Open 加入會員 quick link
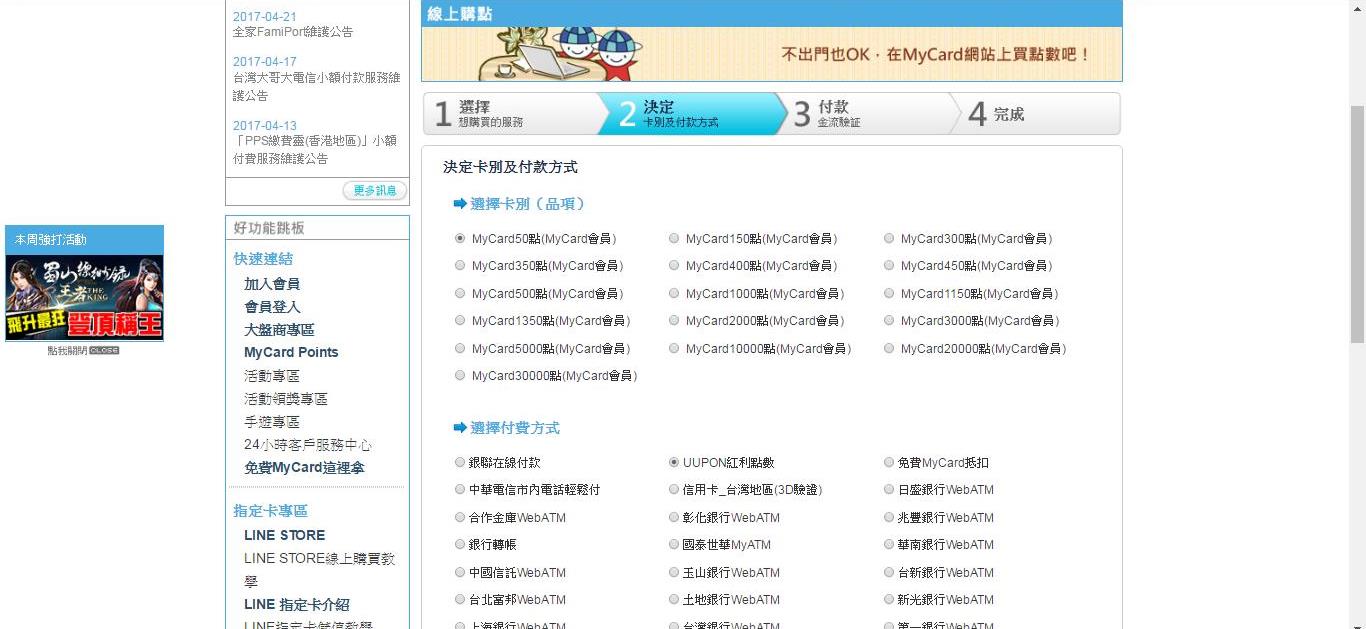Image resolution: width=1366 pixels, height=629 pixels. click(272, 284)
